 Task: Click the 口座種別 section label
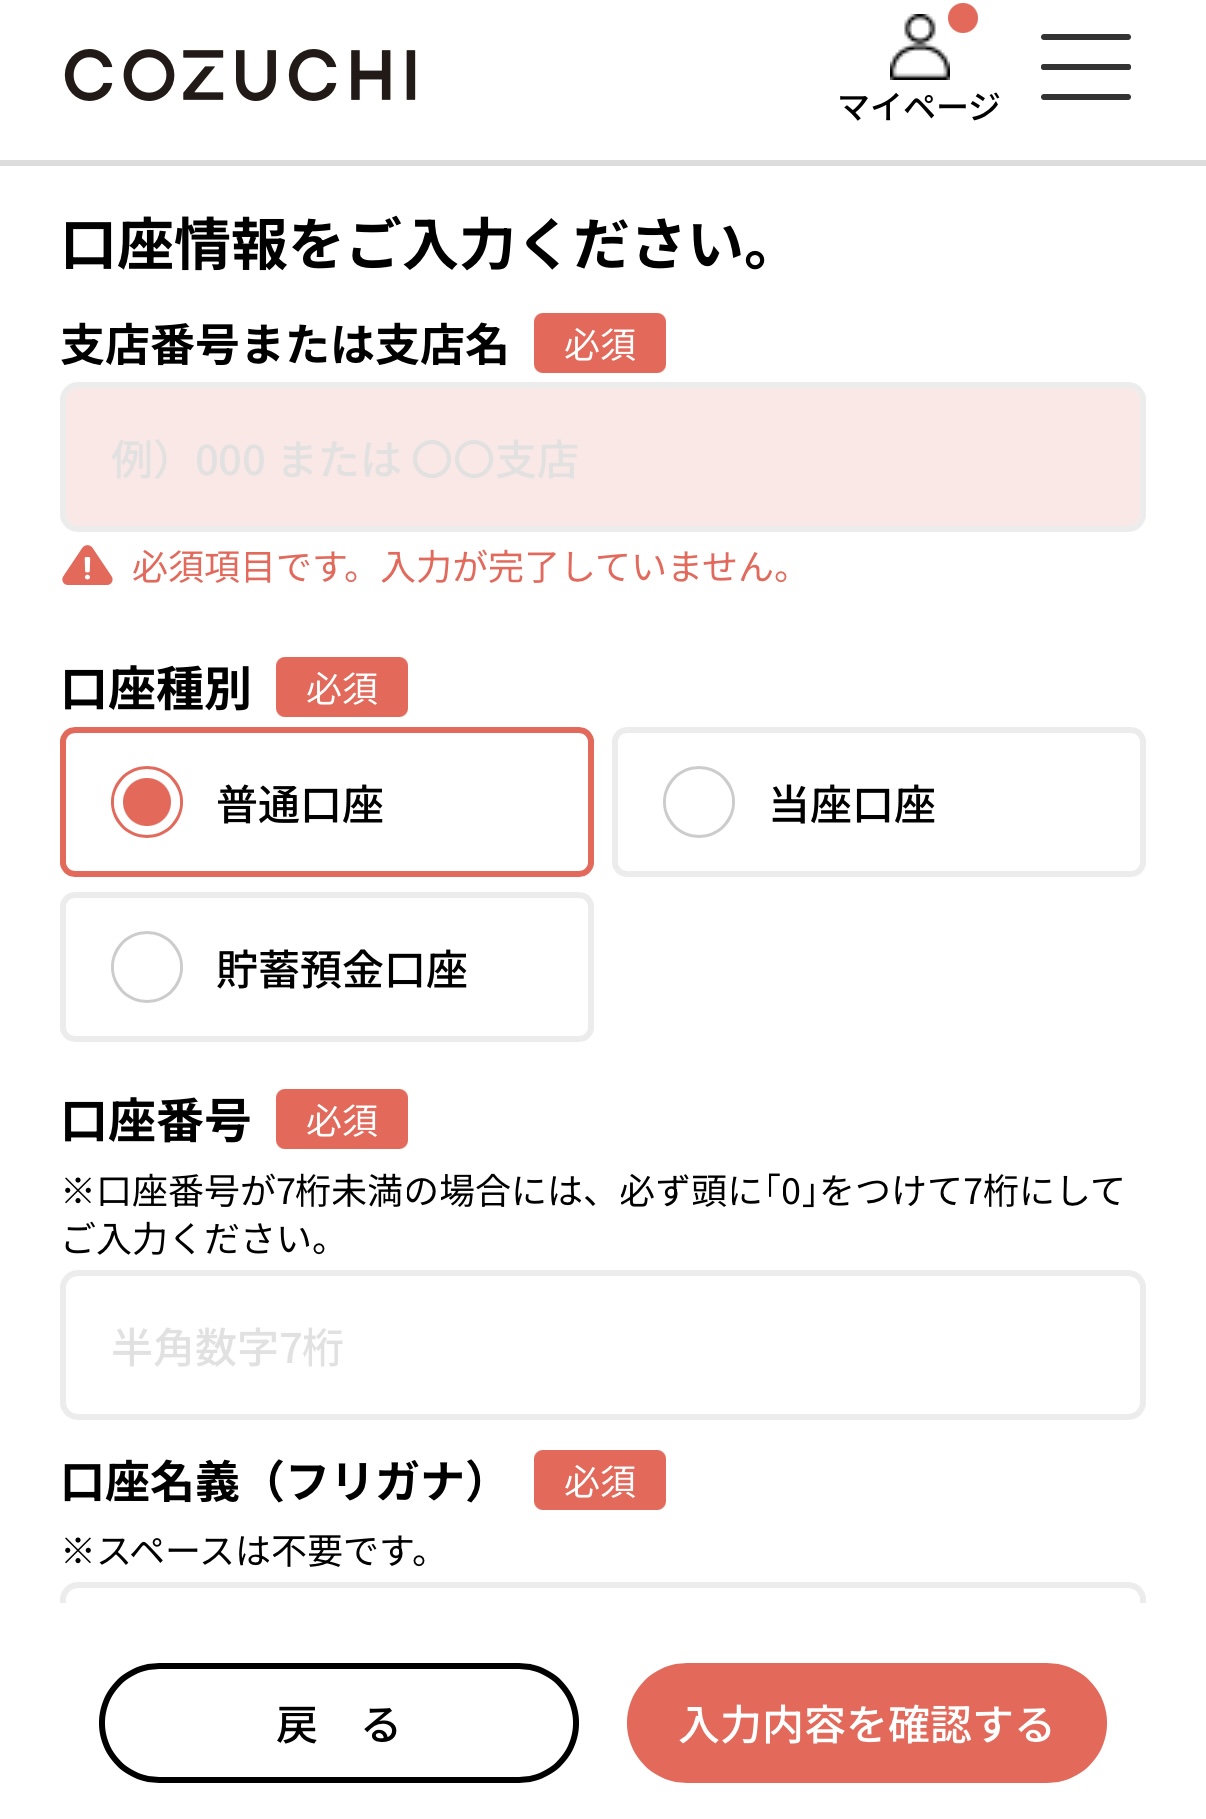[x=157, y=689]
